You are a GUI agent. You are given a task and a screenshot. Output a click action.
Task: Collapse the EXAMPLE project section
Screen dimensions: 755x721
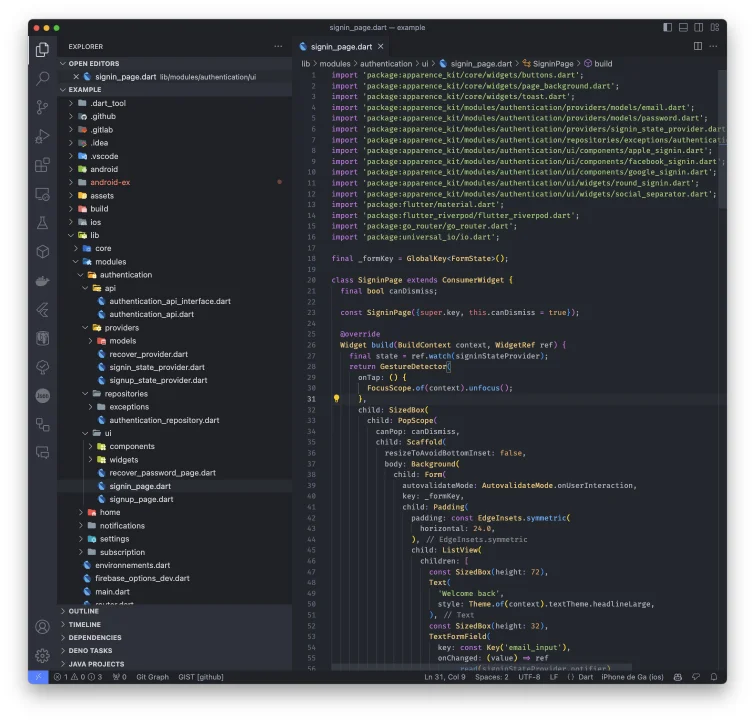175,90
